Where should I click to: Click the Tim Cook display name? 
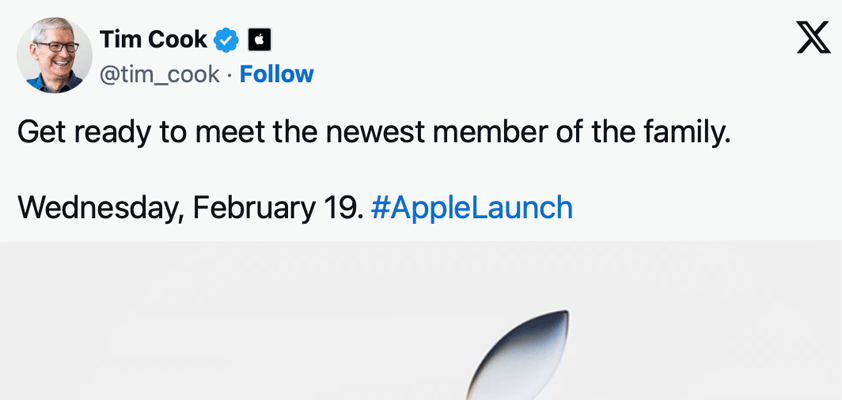(x=153, y=40)
